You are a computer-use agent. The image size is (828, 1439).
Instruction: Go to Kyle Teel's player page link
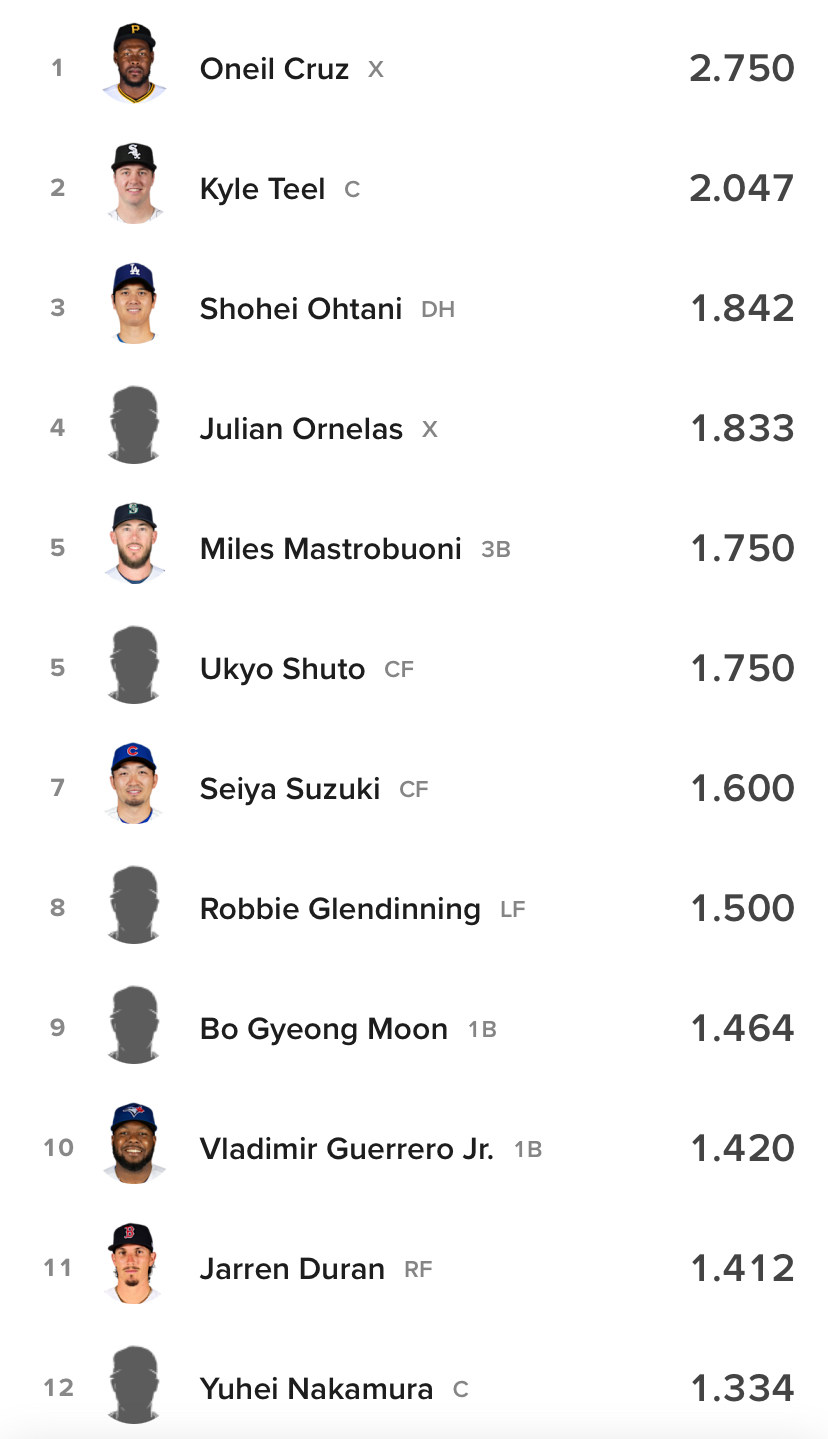(262, 189)
